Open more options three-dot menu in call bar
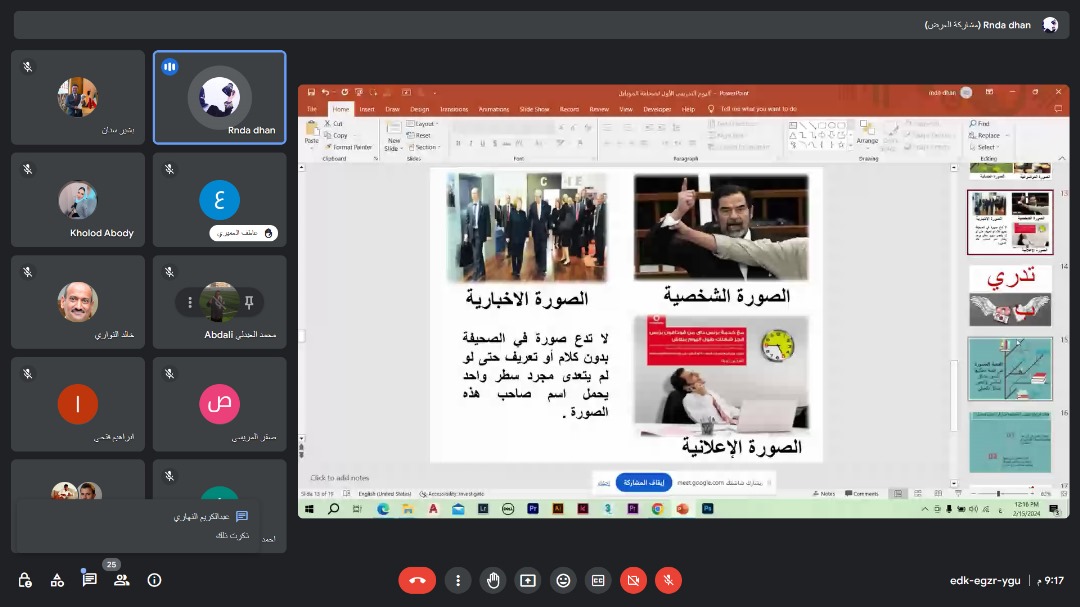 pyautogui.click(x=458, y=580)
